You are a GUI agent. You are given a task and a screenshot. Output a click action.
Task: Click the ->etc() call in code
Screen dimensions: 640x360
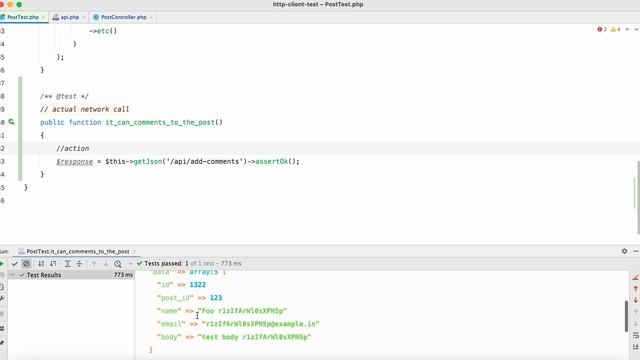103,31
